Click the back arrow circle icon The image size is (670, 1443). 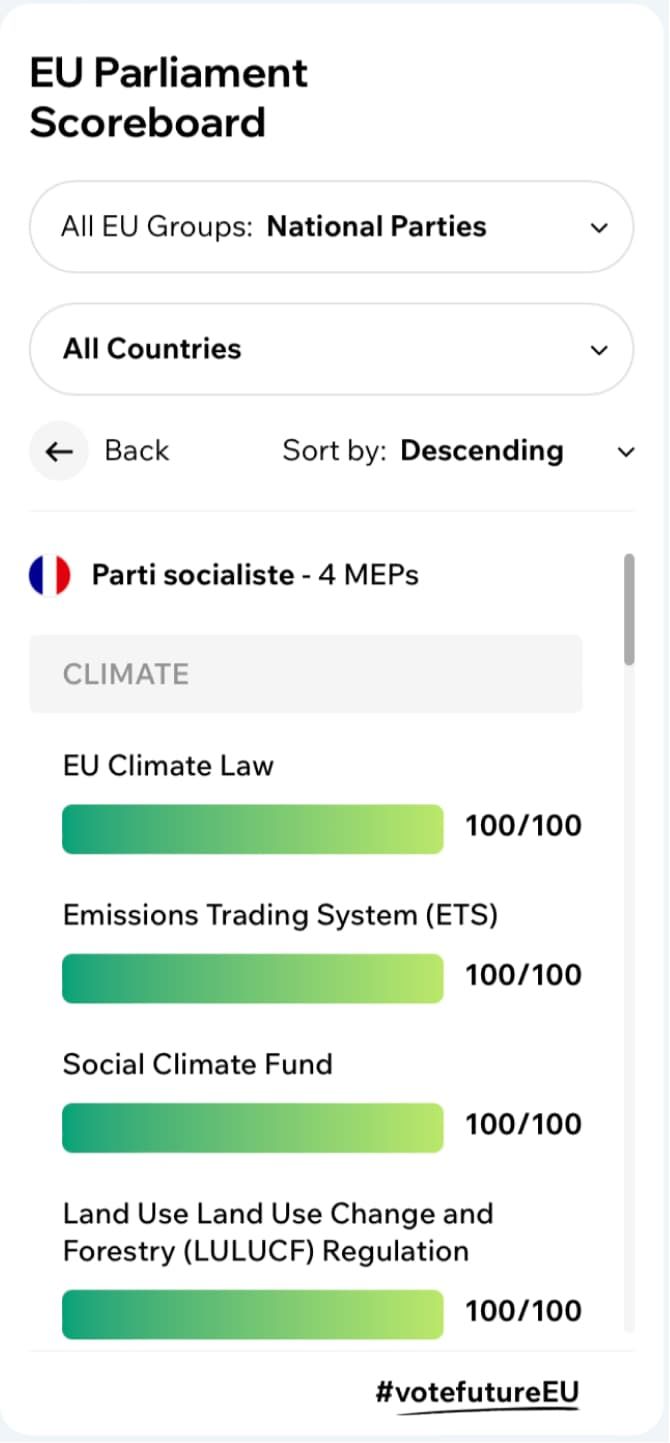(58, 451)
